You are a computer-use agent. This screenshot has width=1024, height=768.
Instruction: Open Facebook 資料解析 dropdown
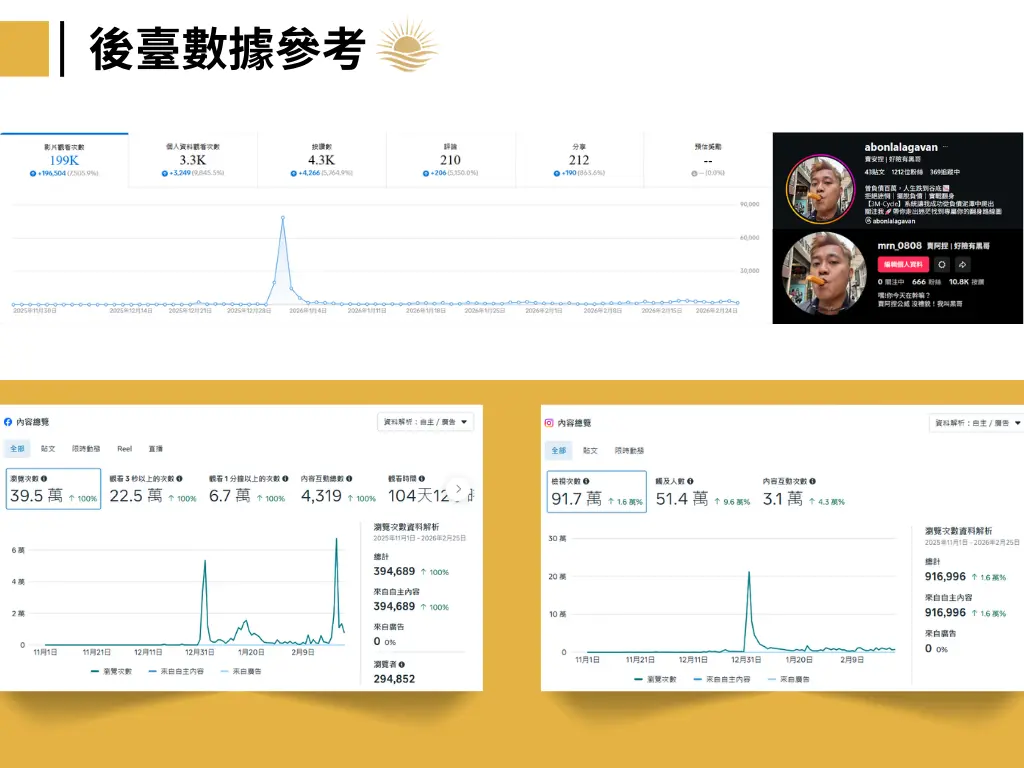tap(425, 422)
